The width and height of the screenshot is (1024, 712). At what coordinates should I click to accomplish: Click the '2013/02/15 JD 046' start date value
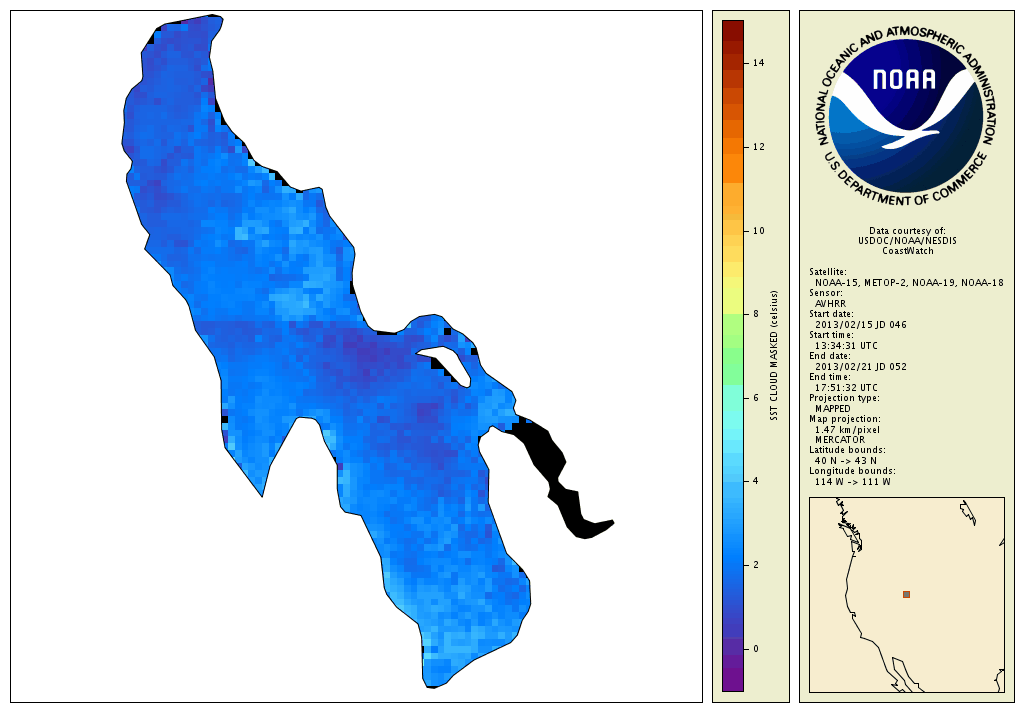coord(861,325)
